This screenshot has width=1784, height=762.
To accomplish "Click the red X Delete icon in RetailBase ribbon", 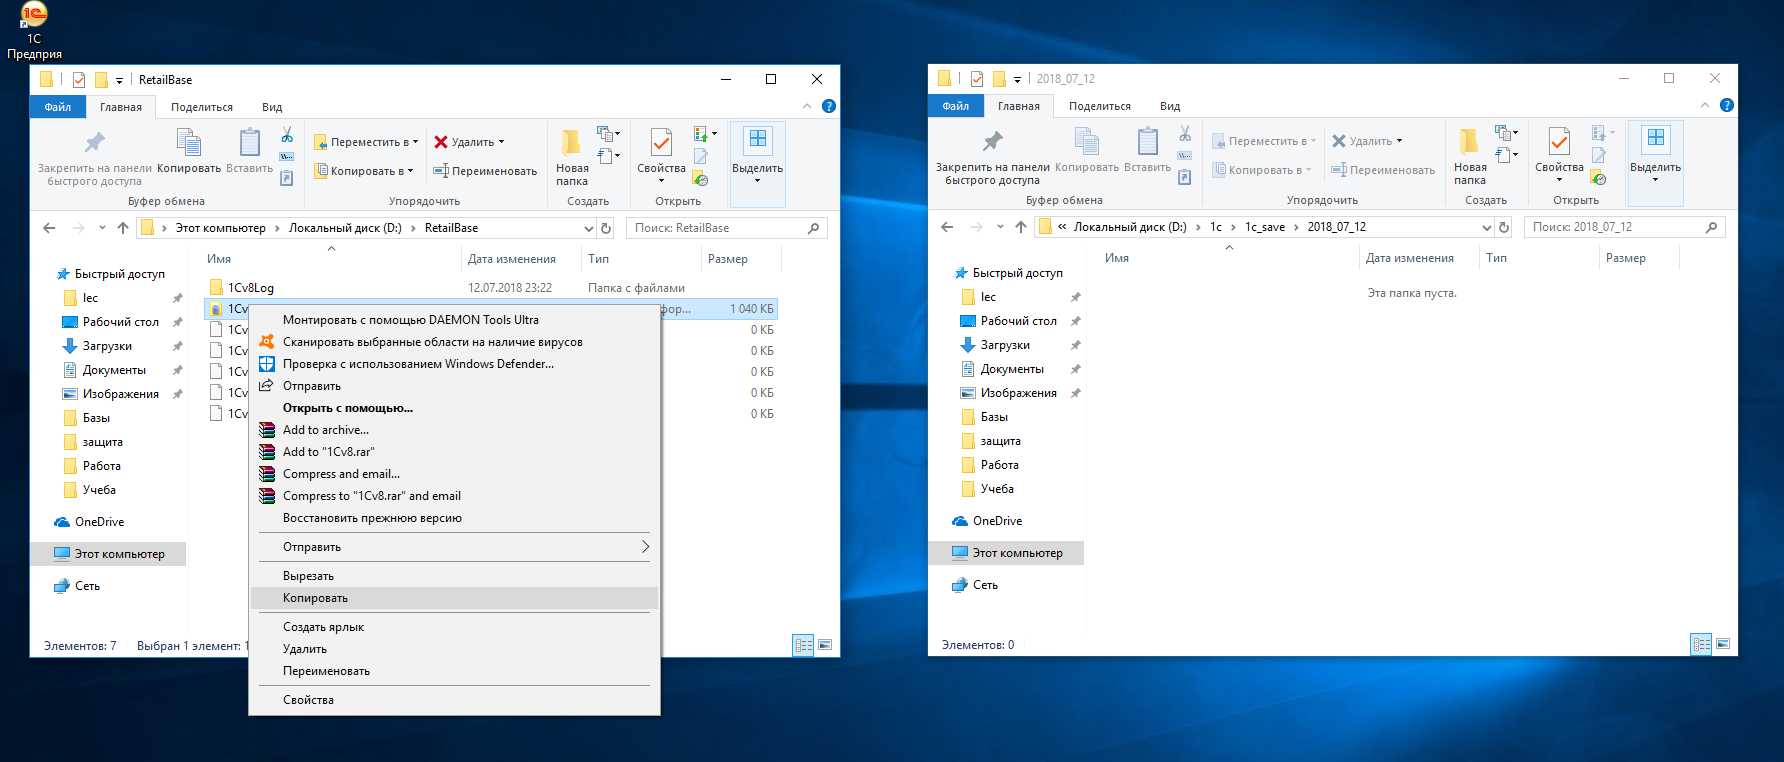I will 440,142.
